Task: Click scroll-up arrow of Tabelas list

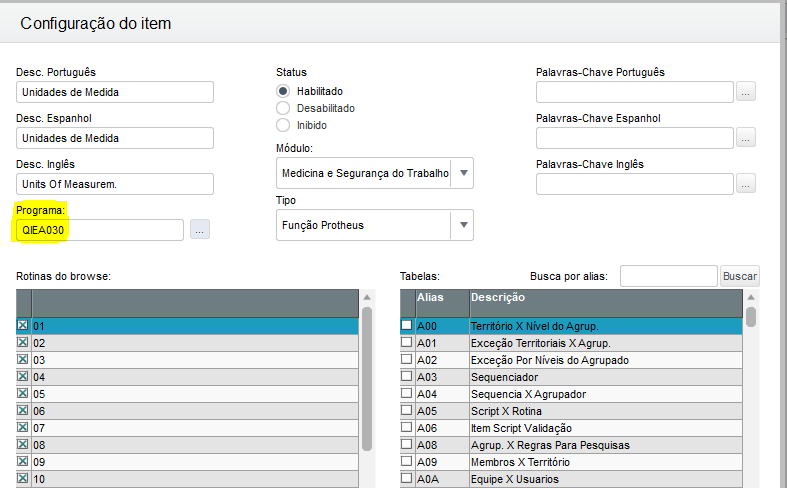Action: (x=751, y=297)
